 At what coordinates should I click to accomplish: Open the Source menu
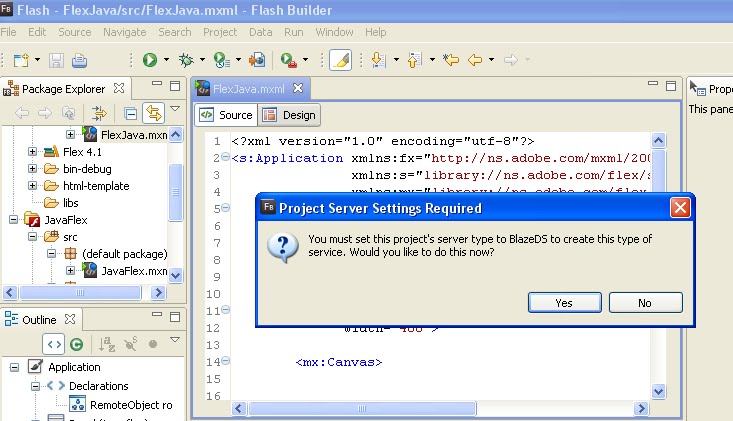click(75, 32)
